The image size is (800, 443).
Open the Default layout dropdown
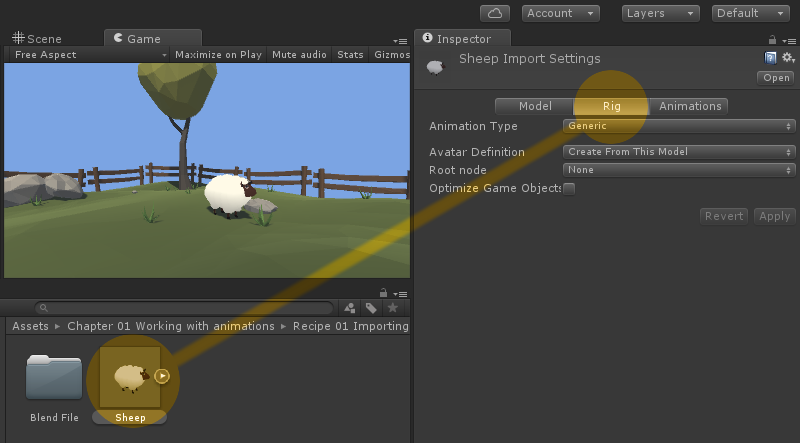(x=751, y=13)
